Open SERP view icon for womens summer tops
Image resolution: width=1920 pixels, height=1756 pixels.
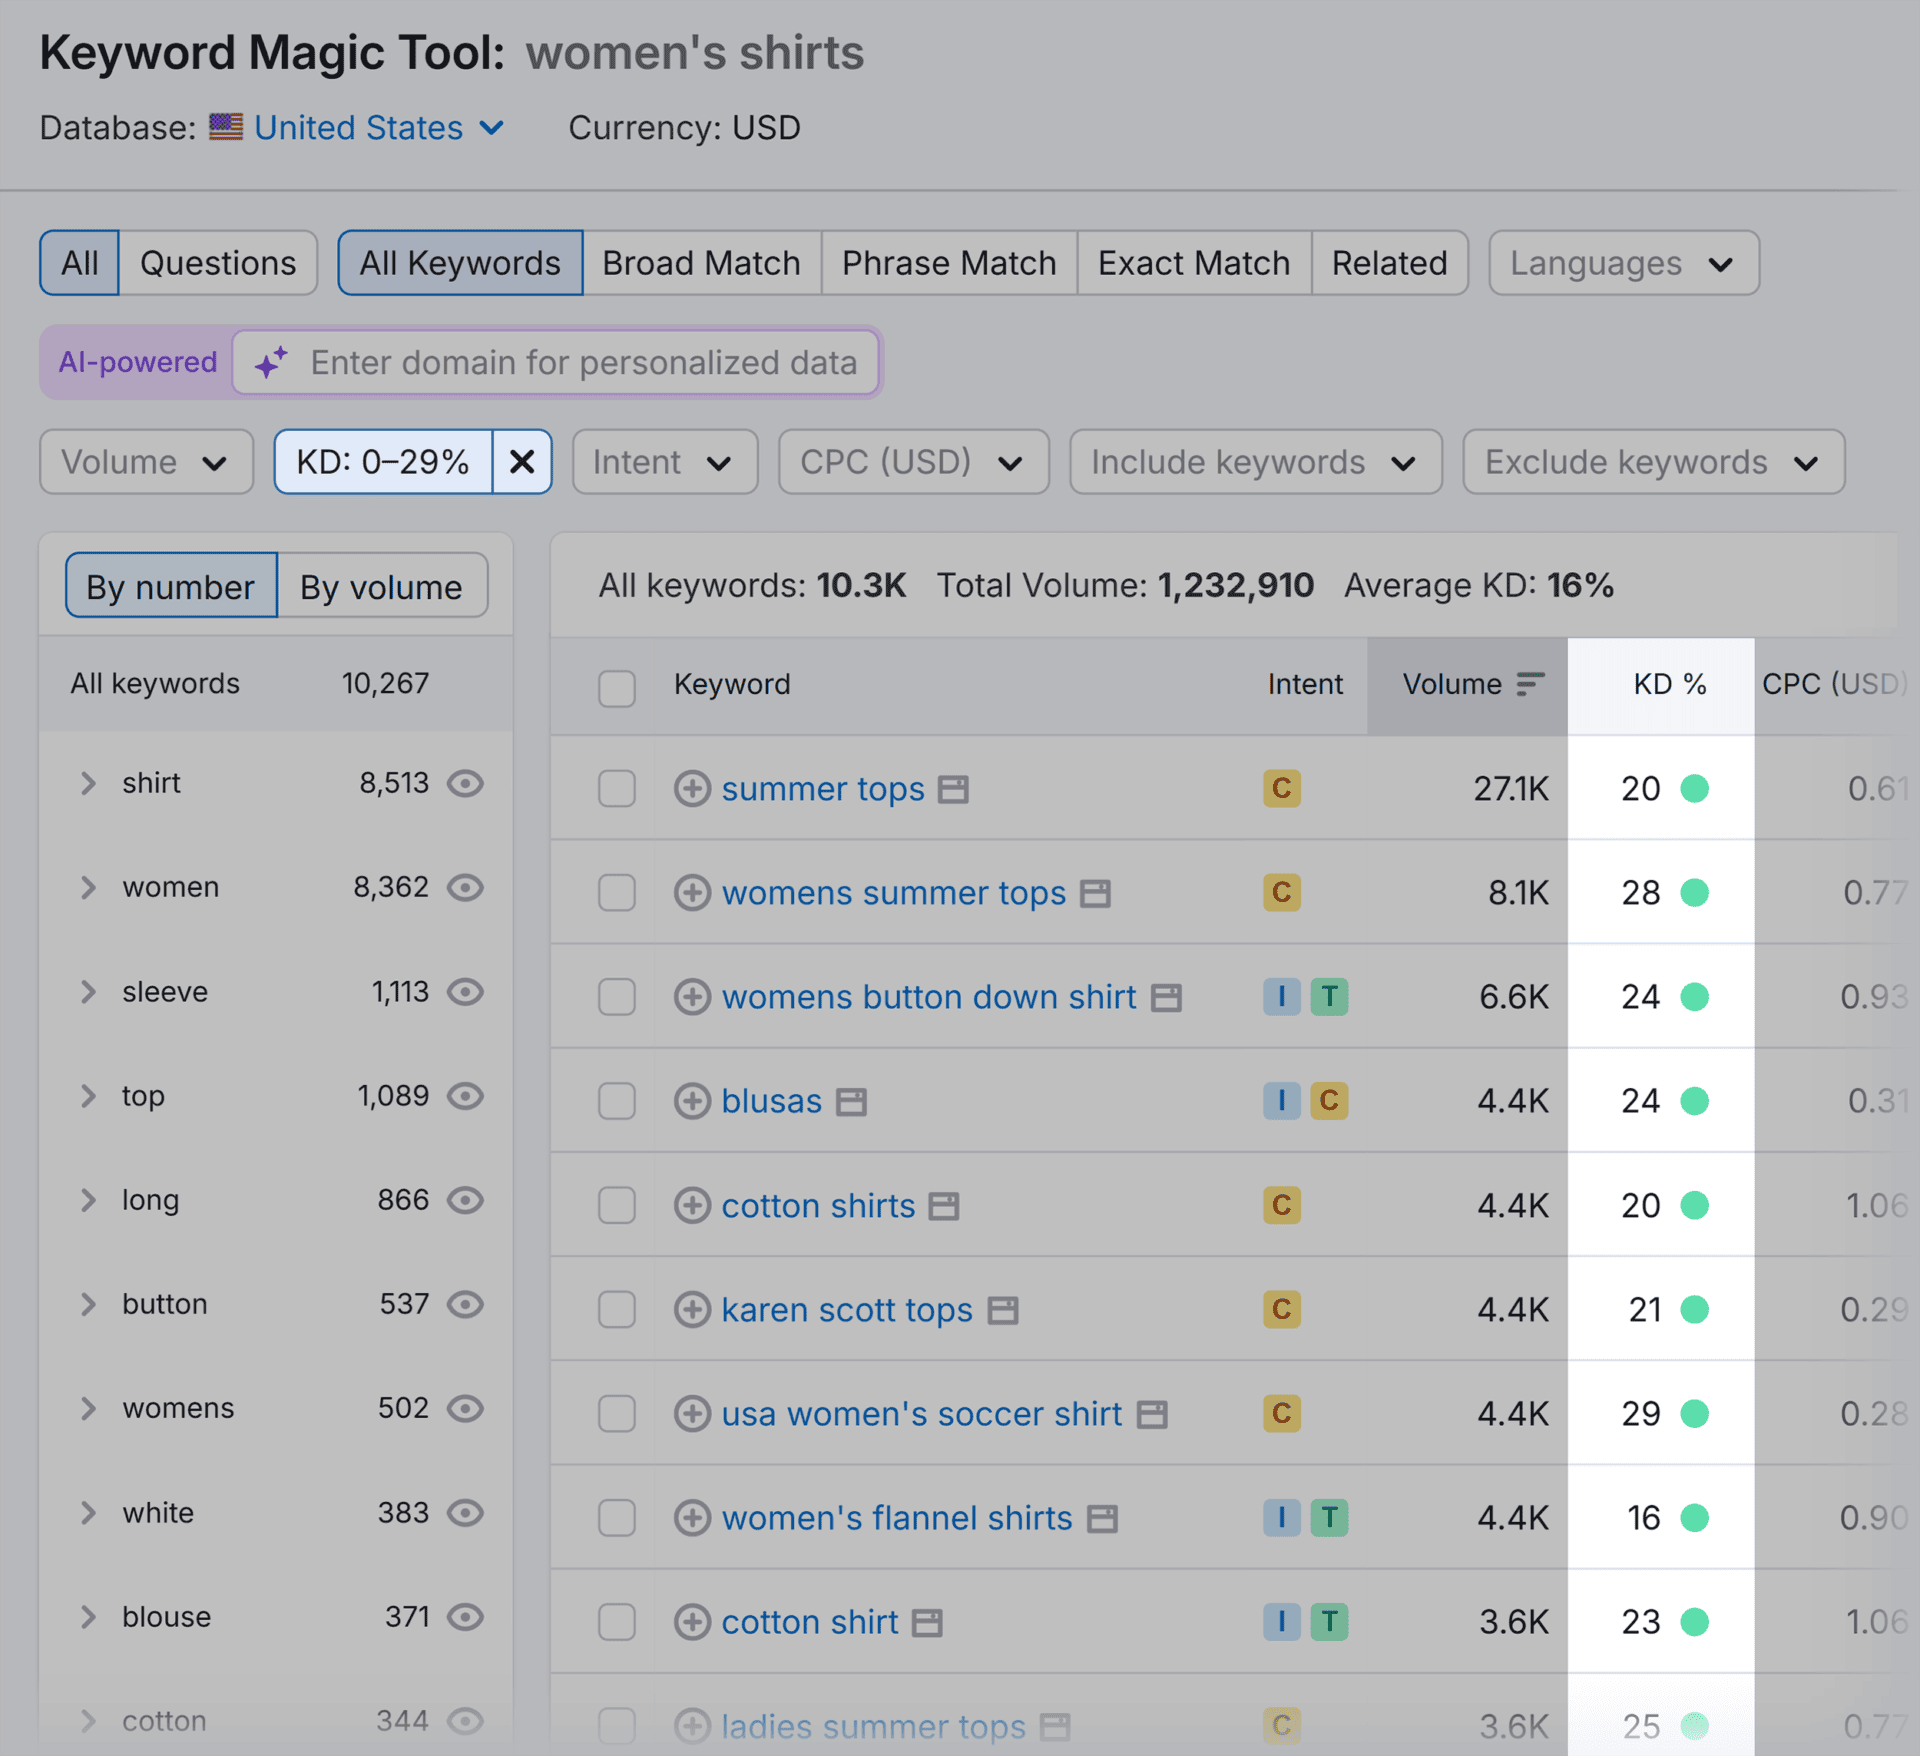[x=1096, y=893]
